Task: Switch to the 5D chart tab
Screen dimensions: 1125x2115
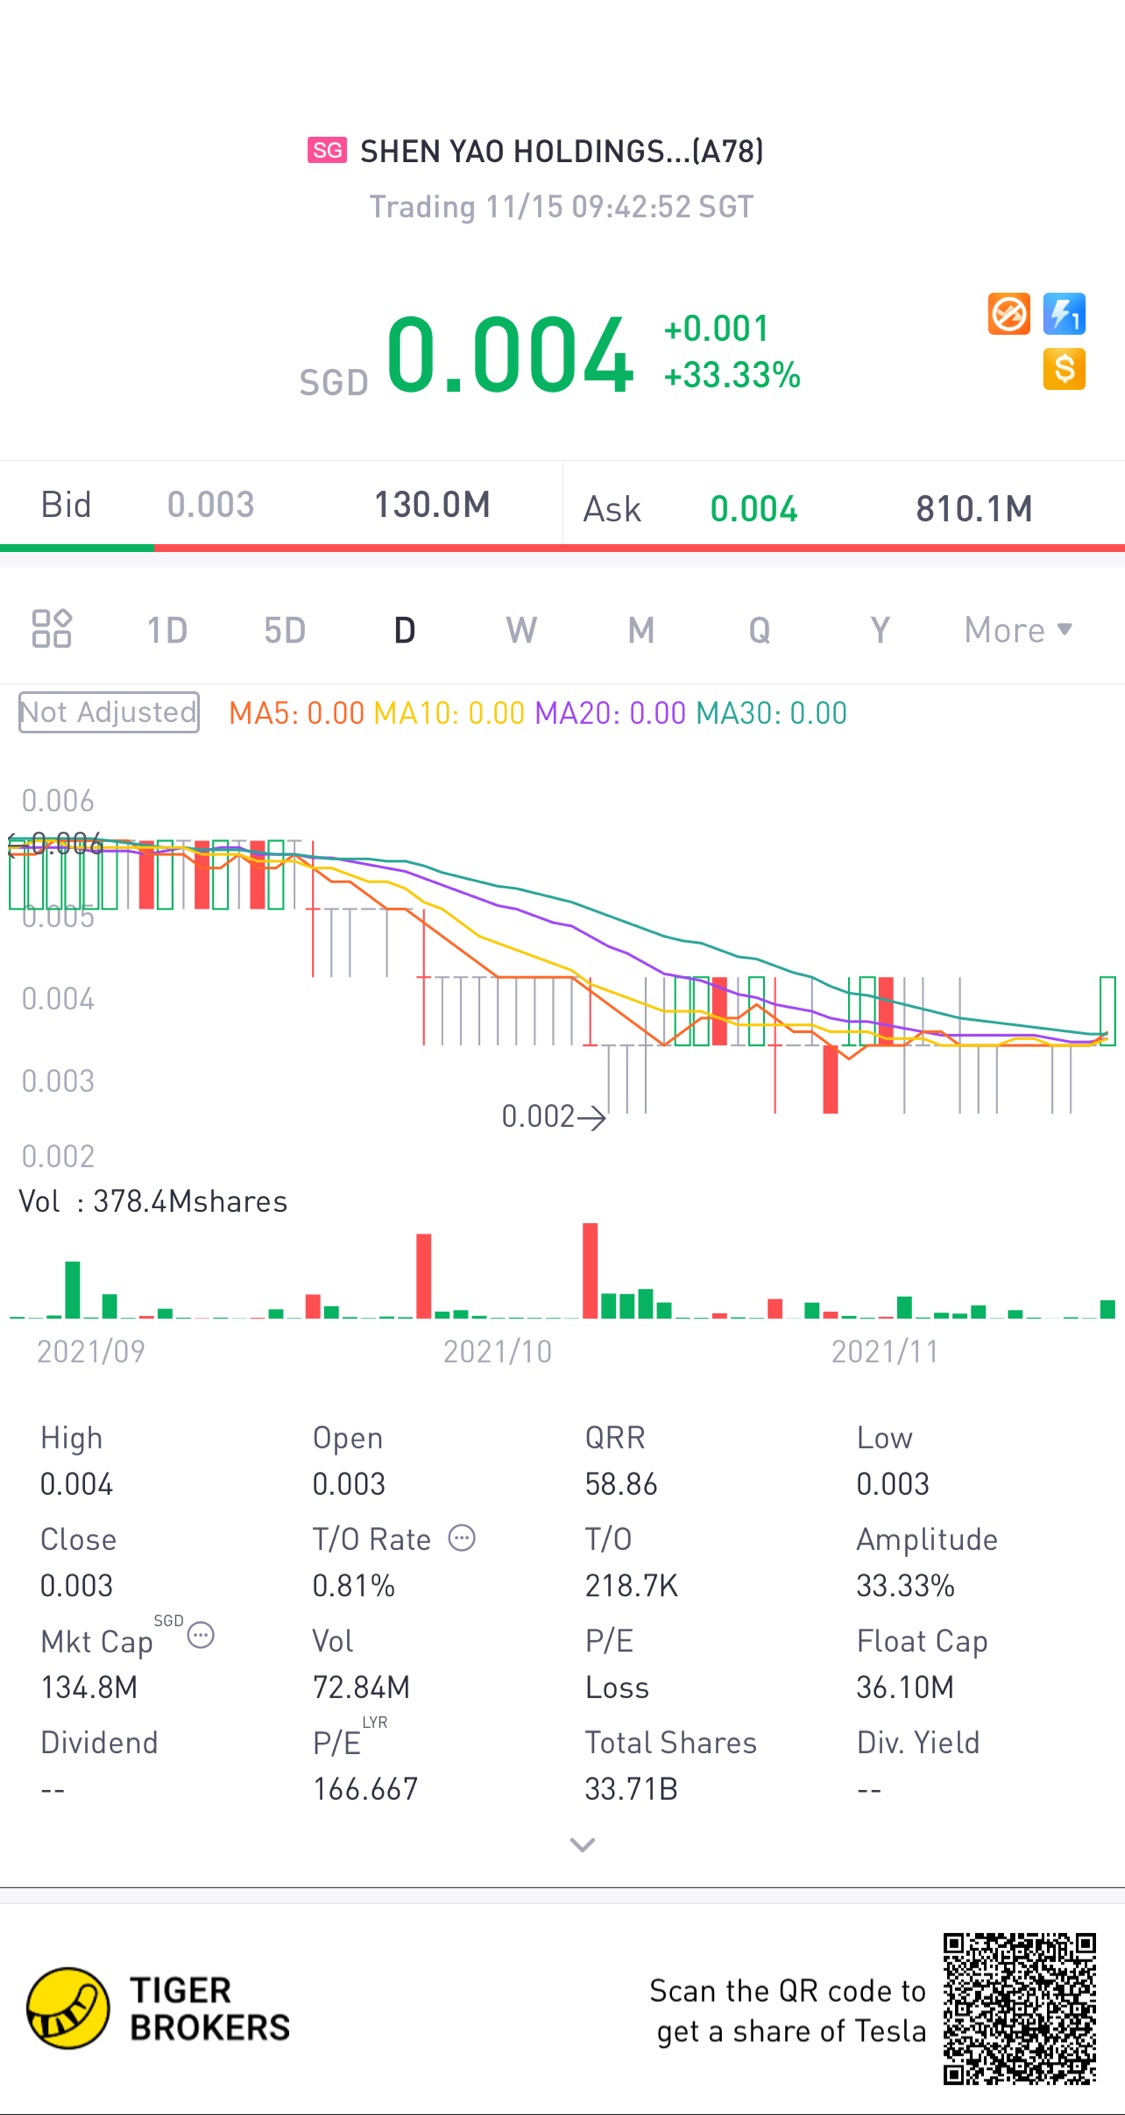Action: pyautogui.click(x=285, y=630)
